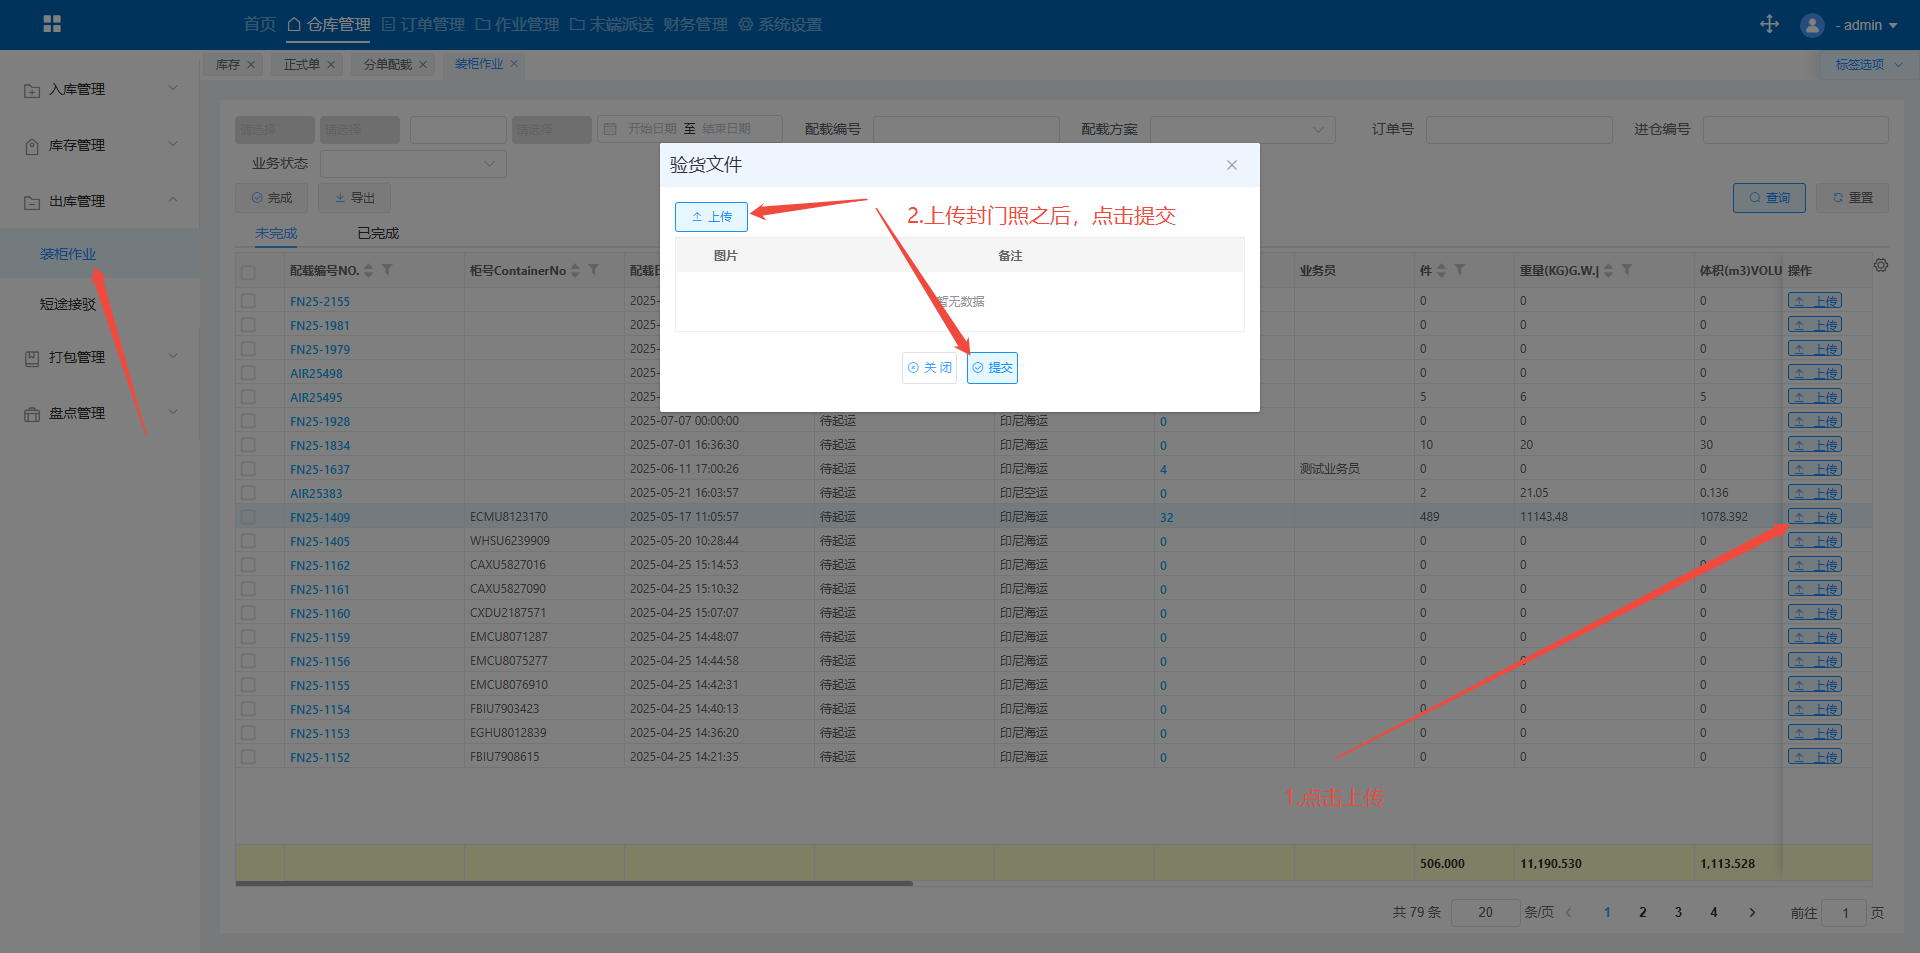Click the admin user avatar icon

tap(1812, 25)
